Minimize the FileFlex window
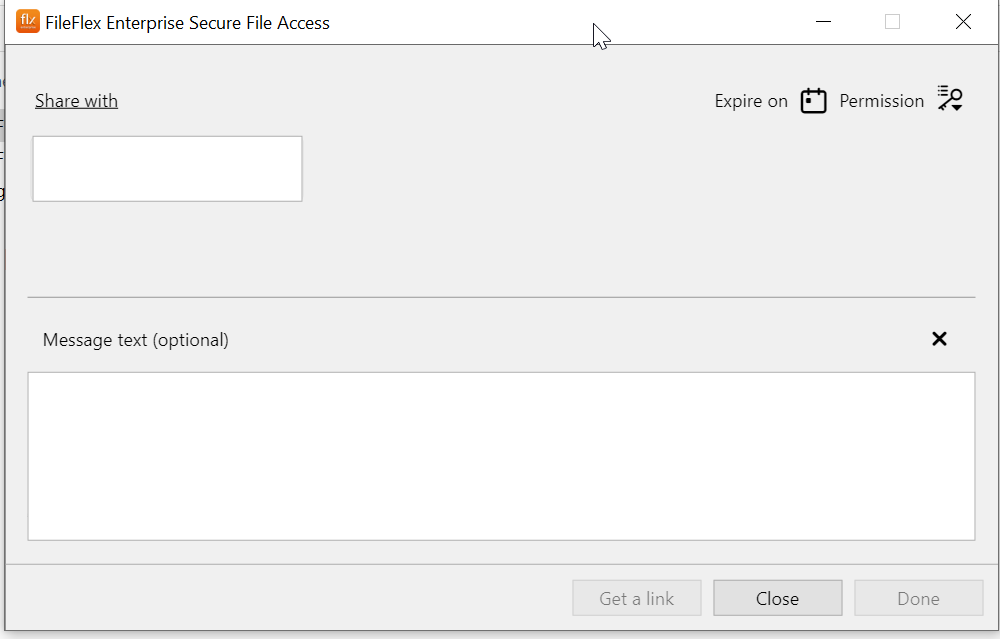1000x639 pixels. 823,22
